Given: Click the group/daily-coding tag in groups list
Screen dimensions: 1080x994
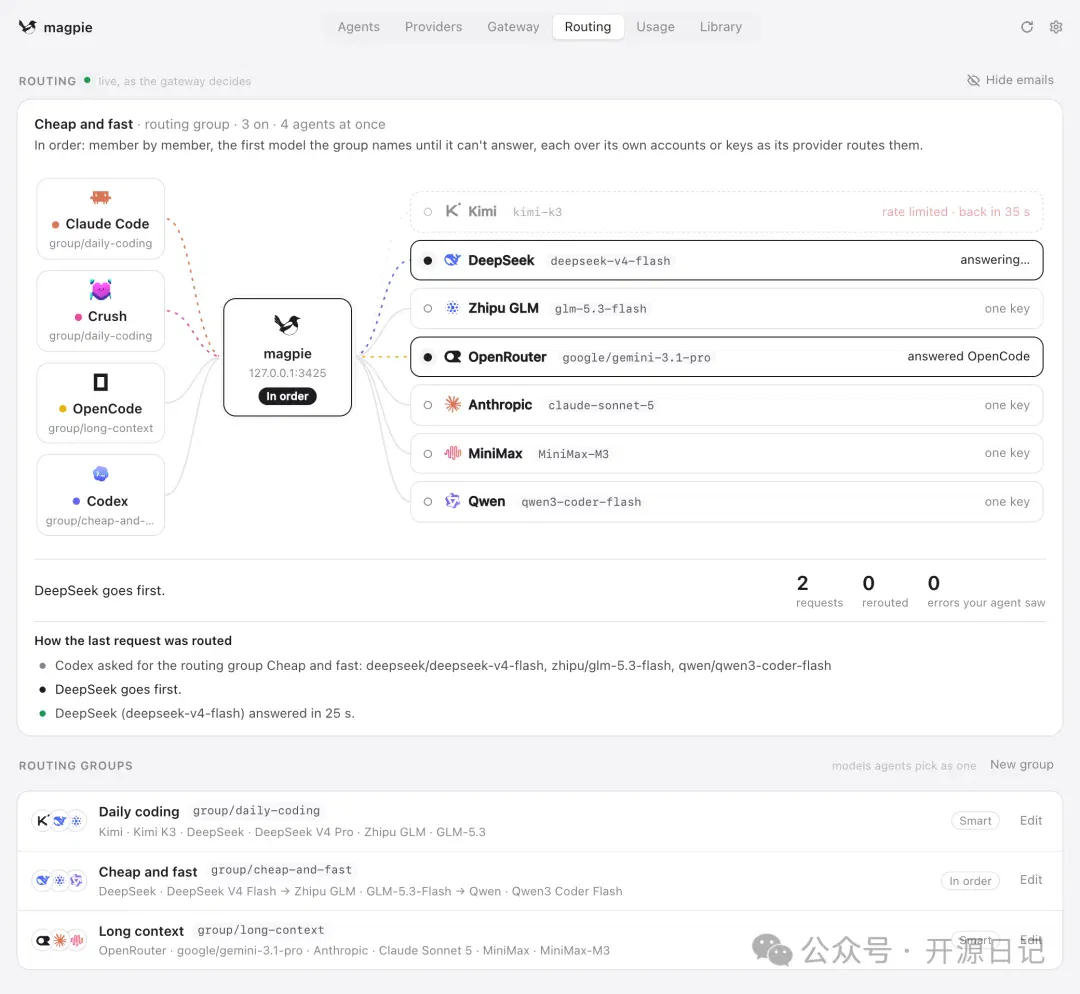Looking at the screenshot, I should 256,811.
